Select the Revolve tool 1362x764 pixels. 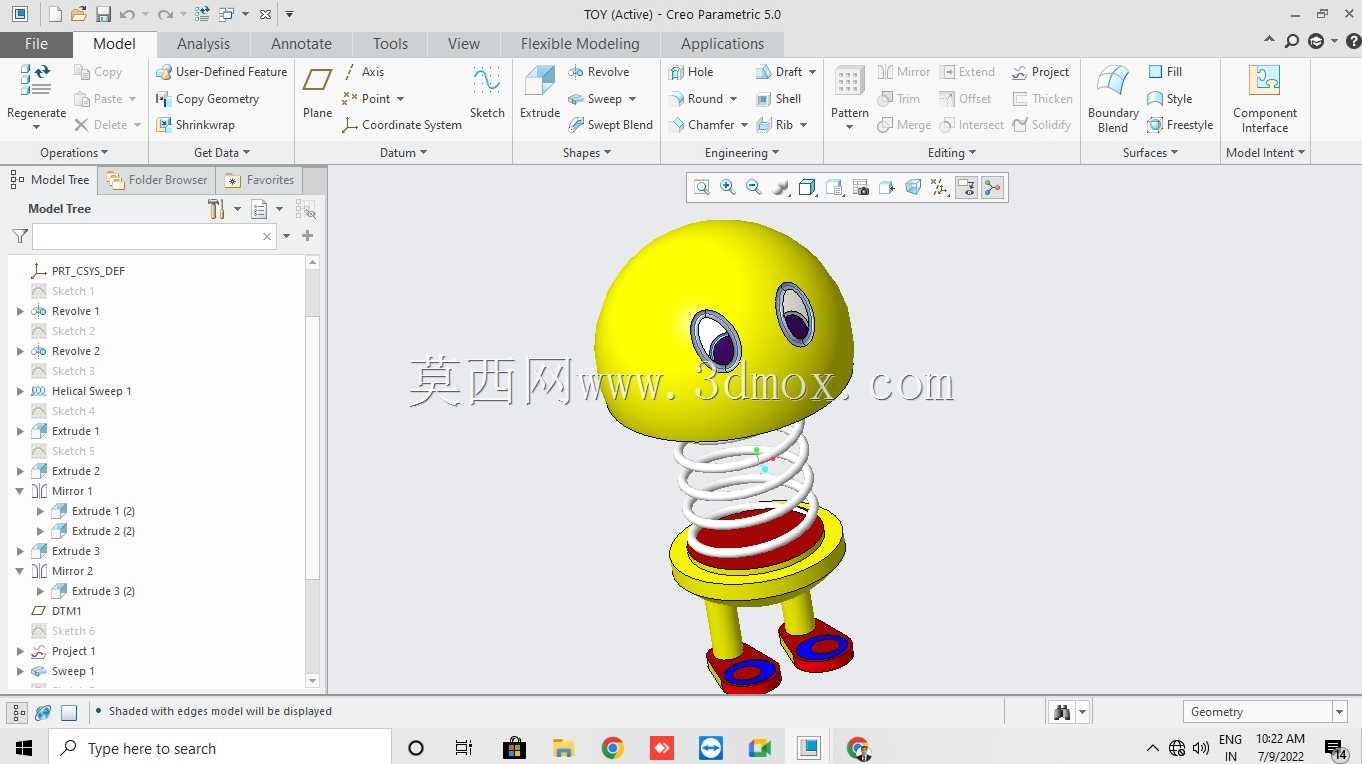[598, 72]
